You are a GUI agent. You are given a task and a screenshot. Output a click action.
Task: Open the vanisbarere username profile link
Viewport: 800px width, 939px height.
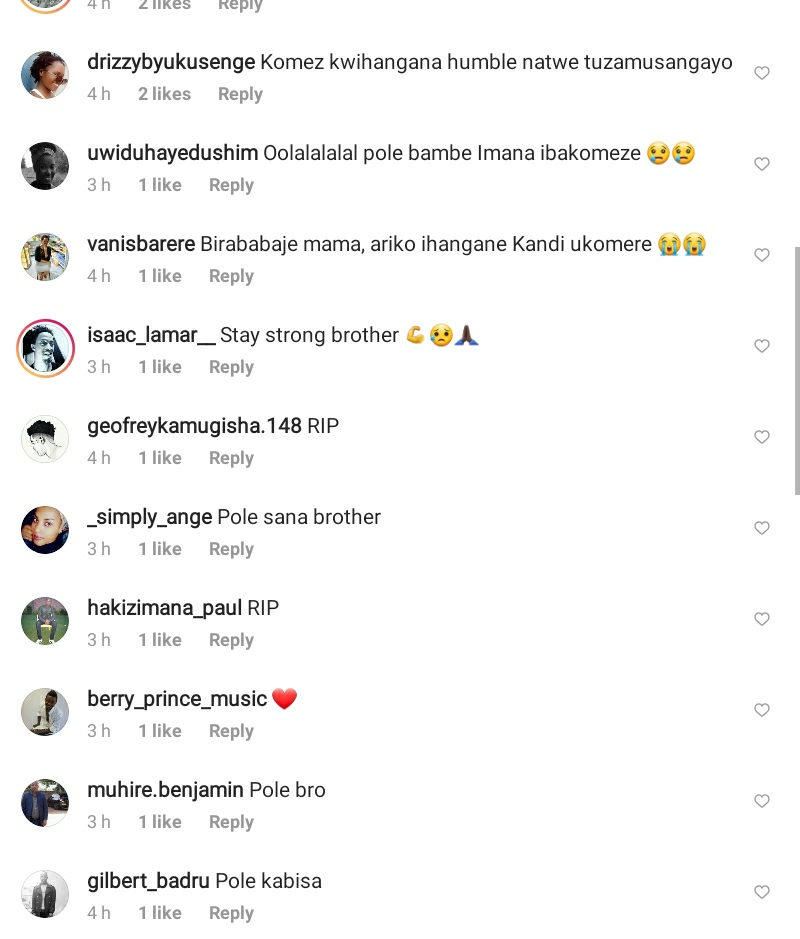[141, 244]
